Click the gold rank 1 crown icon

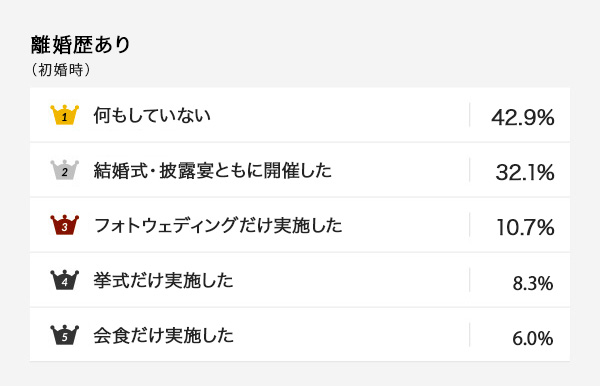[65, 114]
